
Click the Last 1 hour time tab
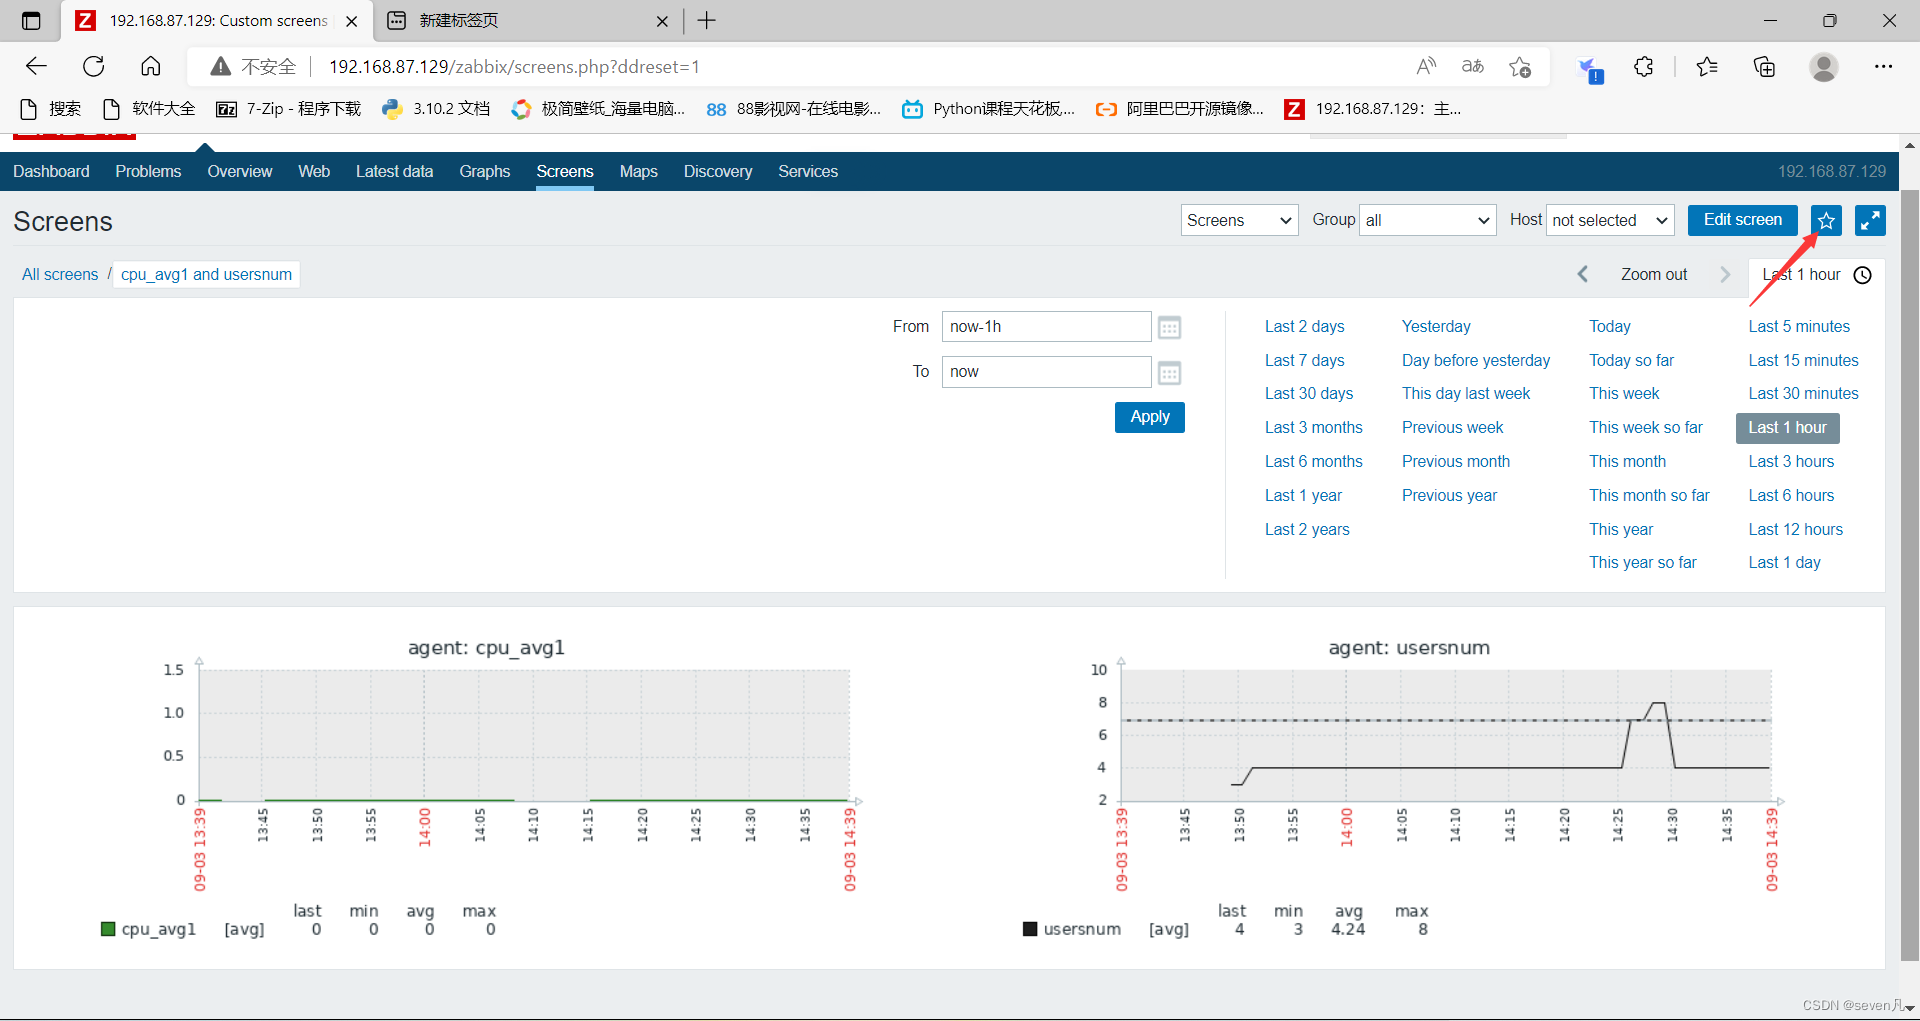tap(1815, 274)
